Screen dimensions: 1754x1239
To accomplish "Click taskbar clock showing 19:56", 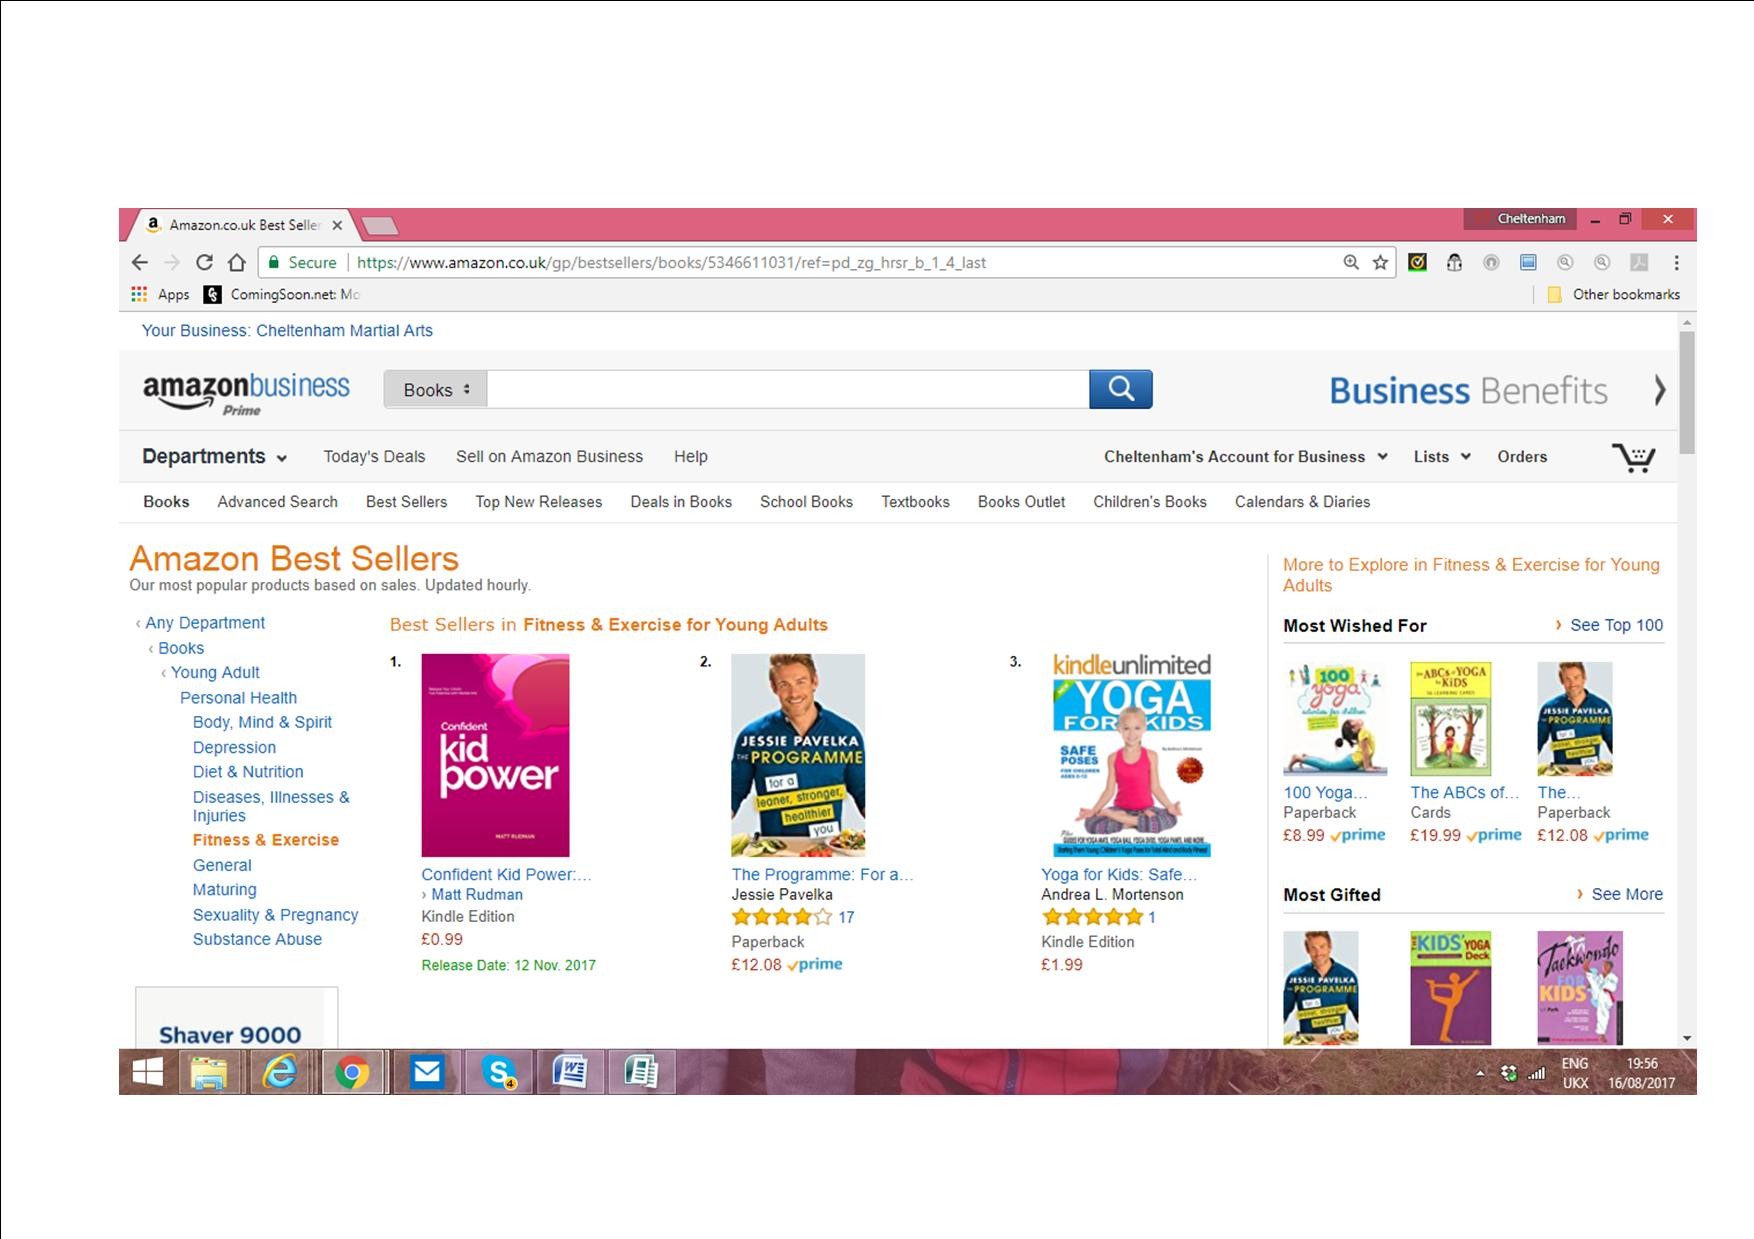I will [1642, 1064].
